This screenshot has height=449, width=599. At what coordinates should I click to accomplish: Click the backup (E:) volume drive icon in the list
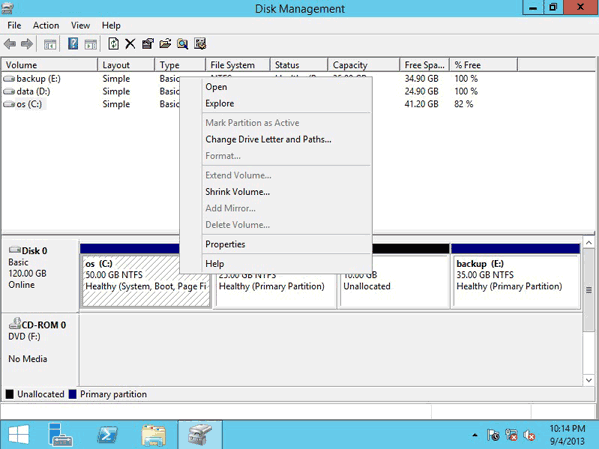9,79
